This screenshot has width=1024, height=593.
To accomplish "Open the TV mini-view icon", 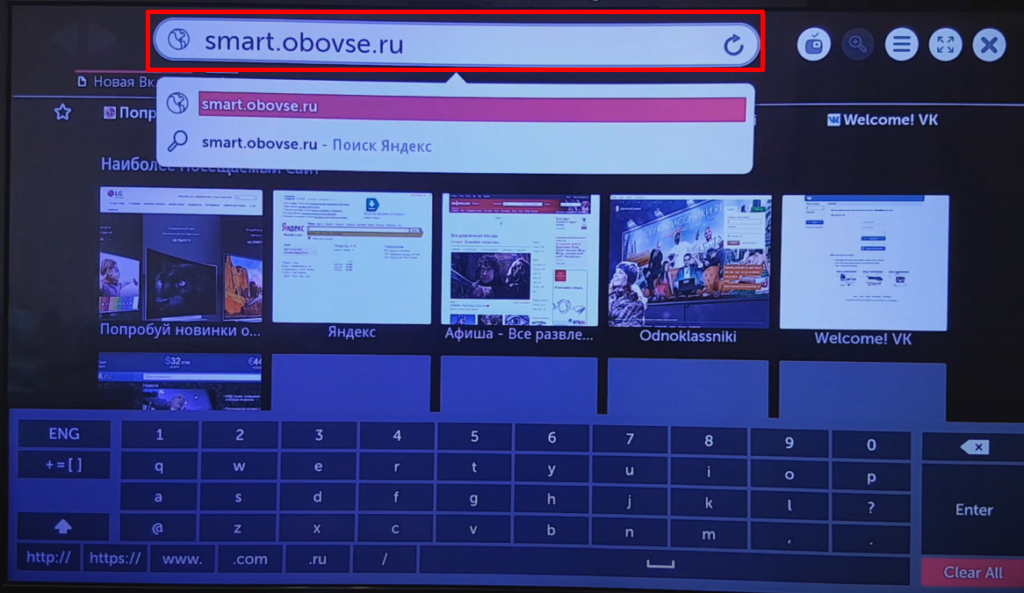I will [x=814, y=44].
